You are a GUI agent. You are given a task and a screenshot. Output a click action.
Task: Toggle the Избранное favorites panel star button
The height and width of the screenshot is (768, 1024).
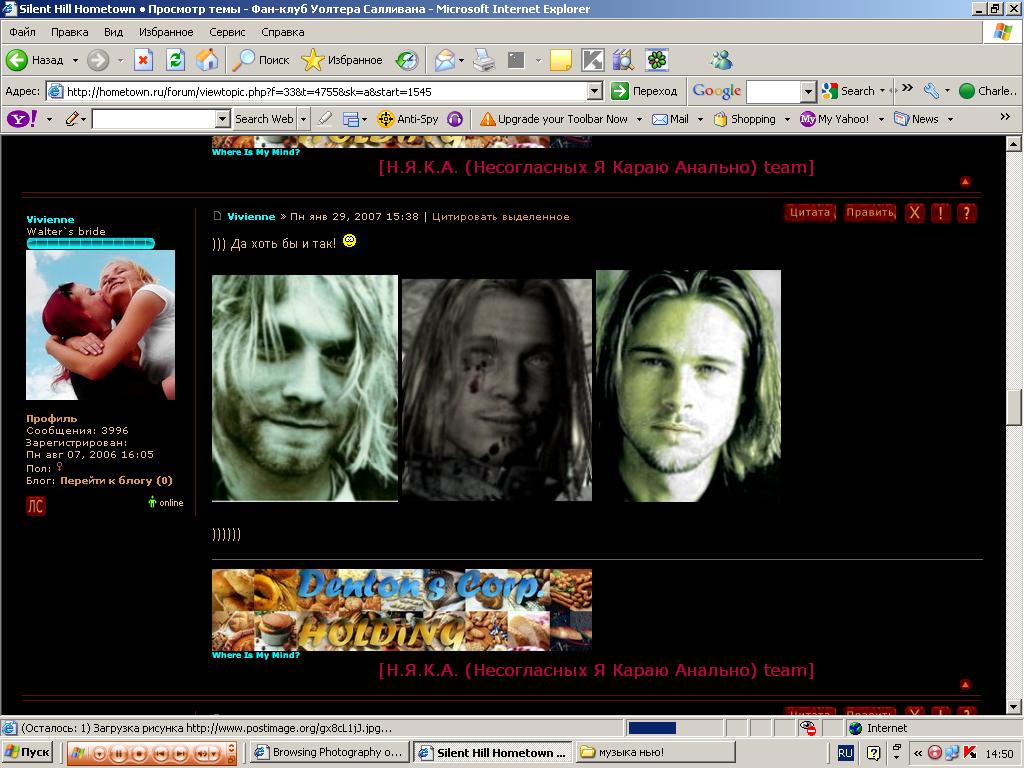(x=342, y=60)
